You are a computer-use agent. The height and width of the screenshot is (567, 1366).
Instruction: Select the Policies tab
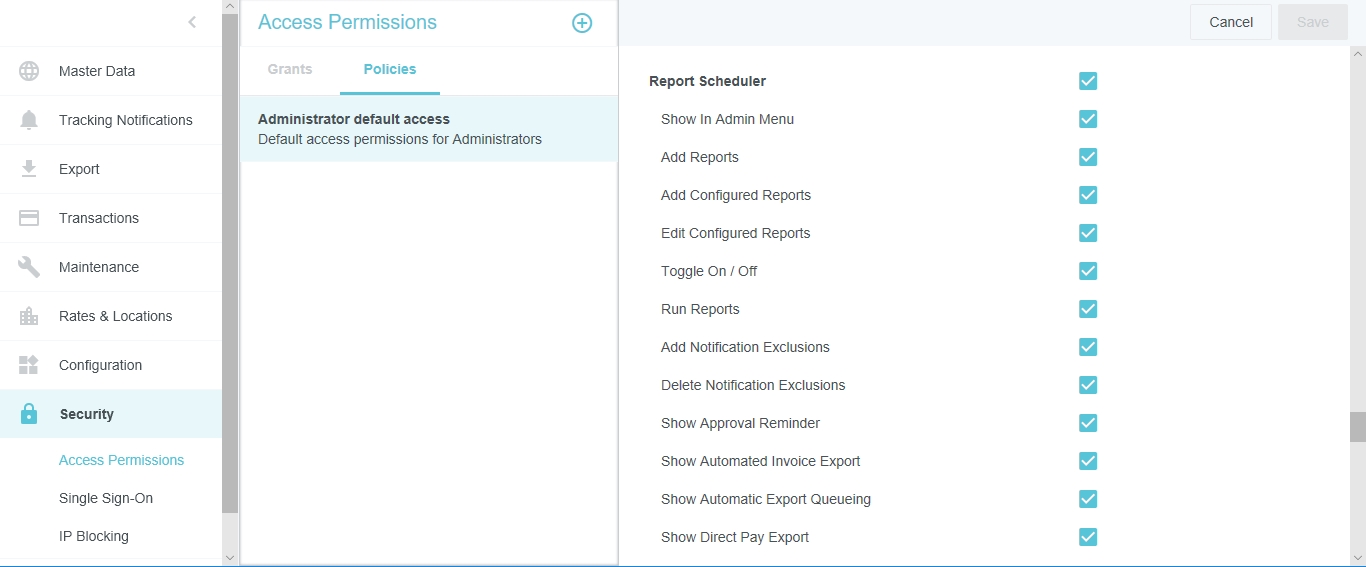point(390,69)
